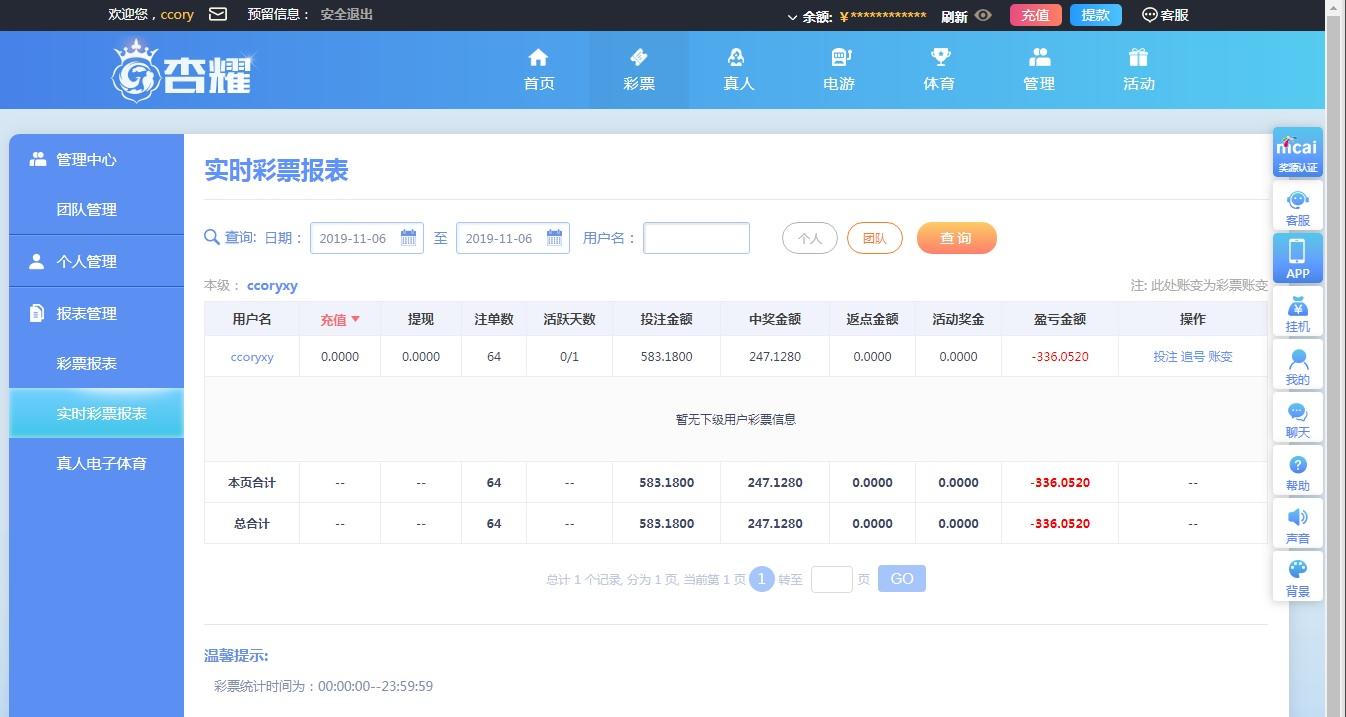The image size is (1346, 717).
Task: Open 客服 customer service in top bar
Action: pos(1165,15)
